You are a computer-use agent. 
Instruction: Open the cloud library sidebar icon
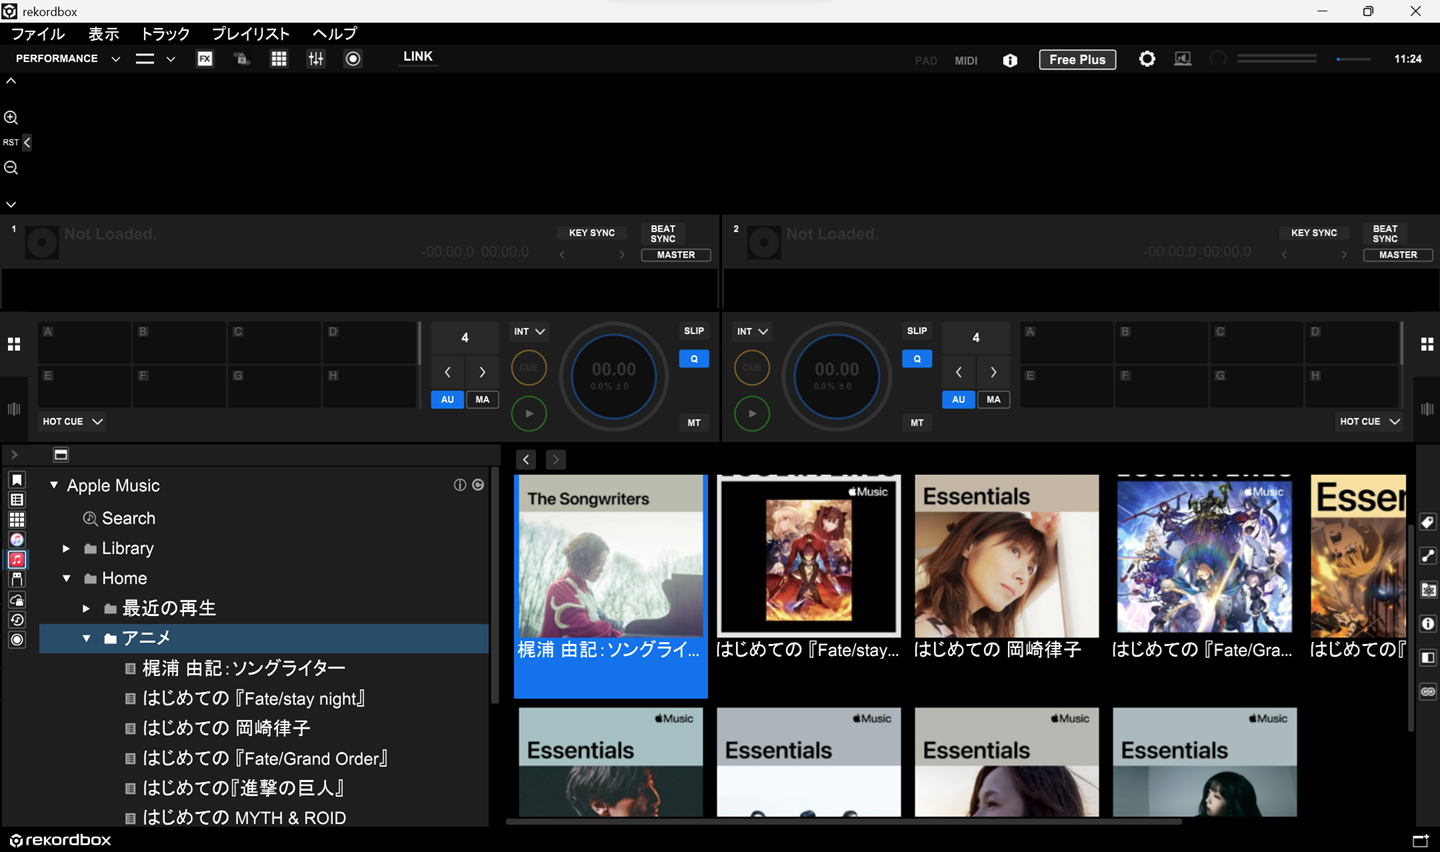[x=17, y=600]
